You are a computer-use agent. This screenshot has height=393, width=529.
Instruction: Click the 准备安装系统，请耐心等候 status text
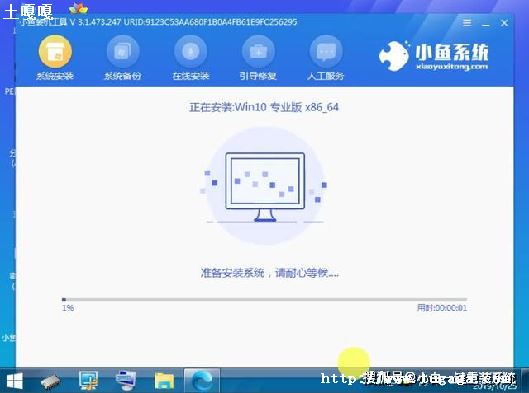(270, 273)
